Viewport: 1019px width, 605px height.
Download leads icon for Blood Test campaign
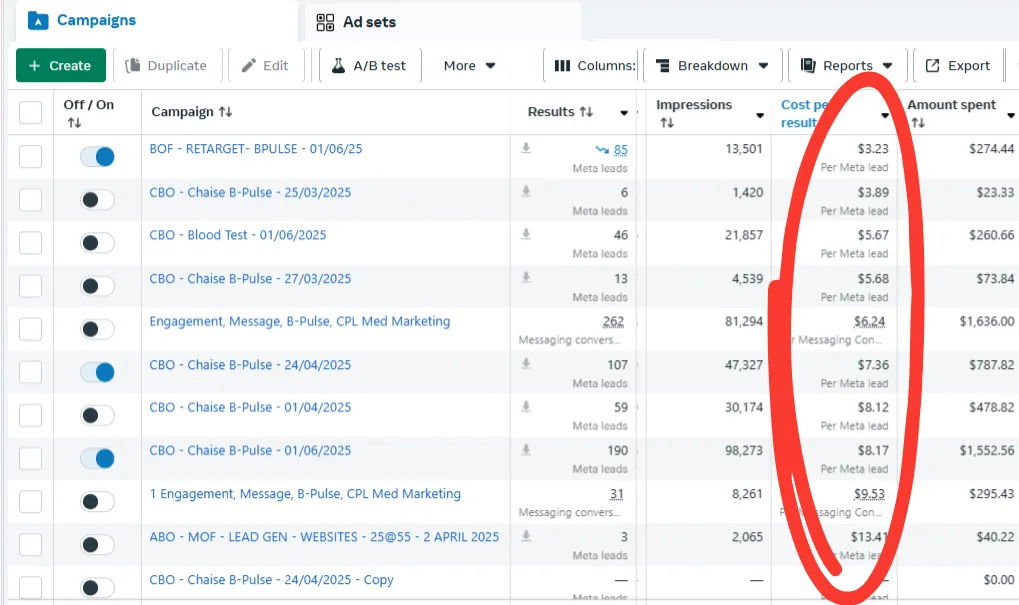point(526,234)
